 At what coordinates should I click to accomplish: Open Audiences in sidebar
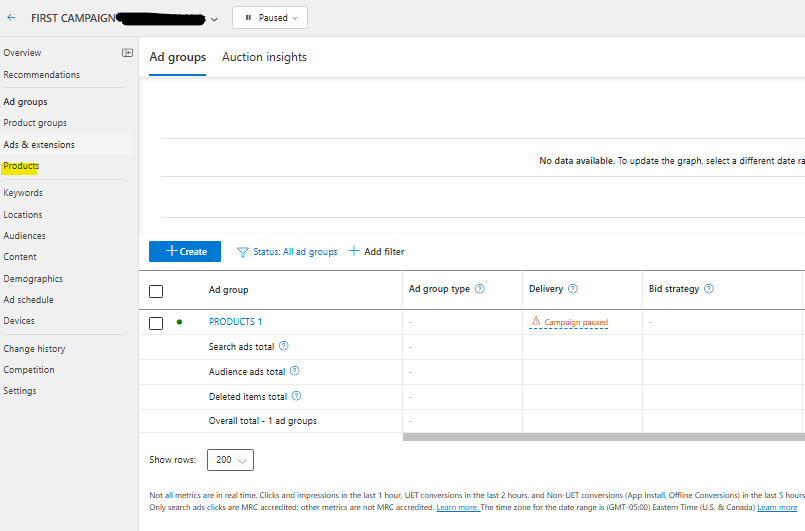pos(24,236)
